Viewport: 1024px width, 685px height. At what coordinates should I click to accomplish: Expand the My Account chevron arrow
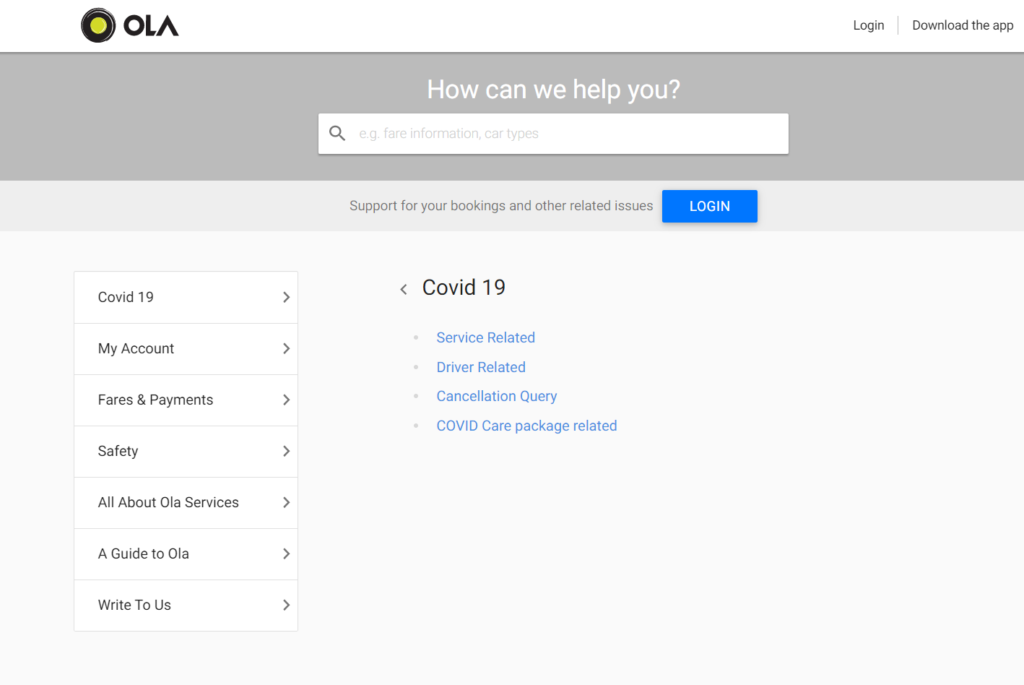pos(286,348)
